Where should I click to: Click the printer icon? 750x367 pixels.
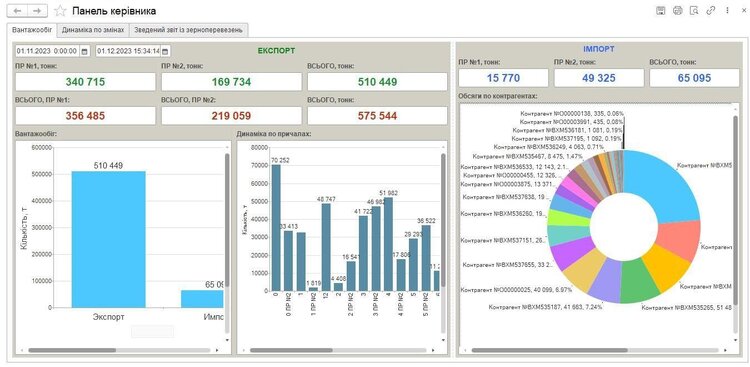point(677,11)
